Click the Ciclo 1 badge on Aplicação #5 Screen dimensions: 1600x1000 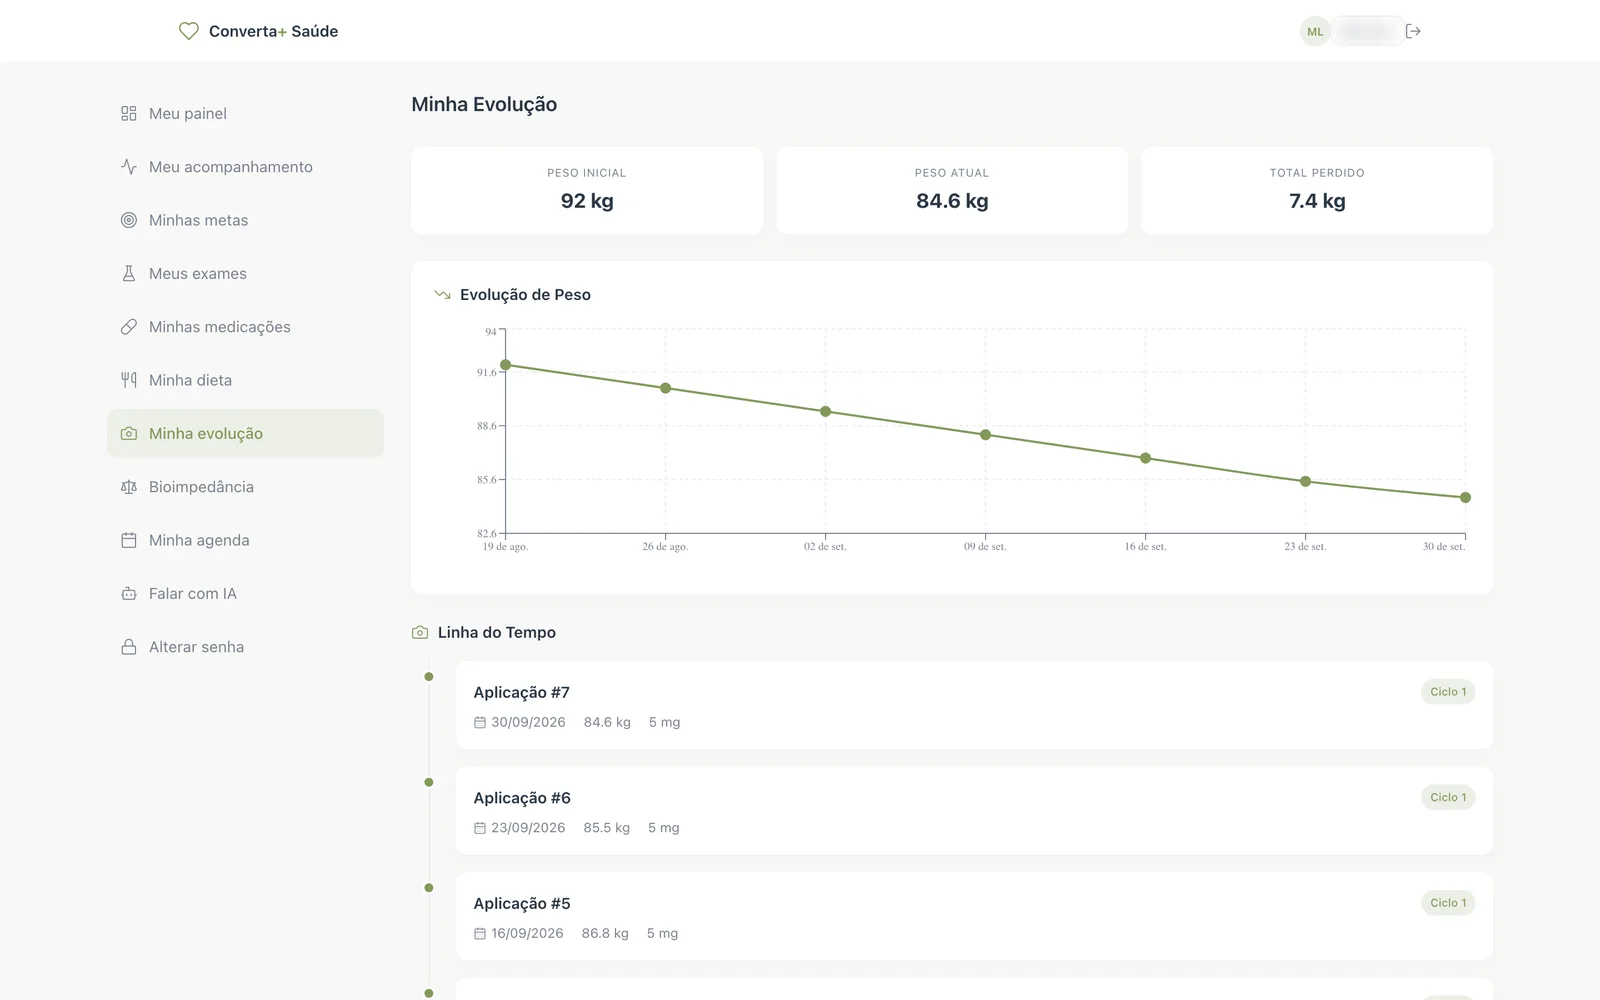pyautogui.click(x=1448, y=903)
